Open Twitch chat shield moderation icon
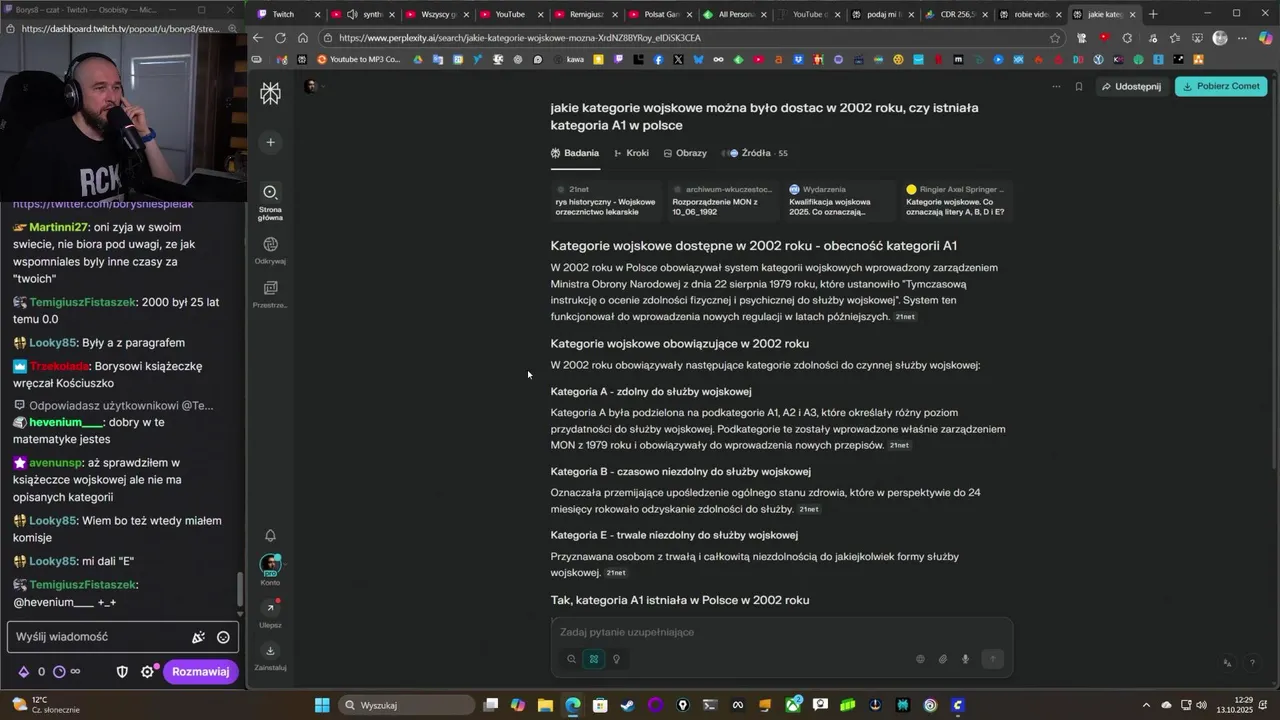The image size is (1280, 720). pos(122,672)
